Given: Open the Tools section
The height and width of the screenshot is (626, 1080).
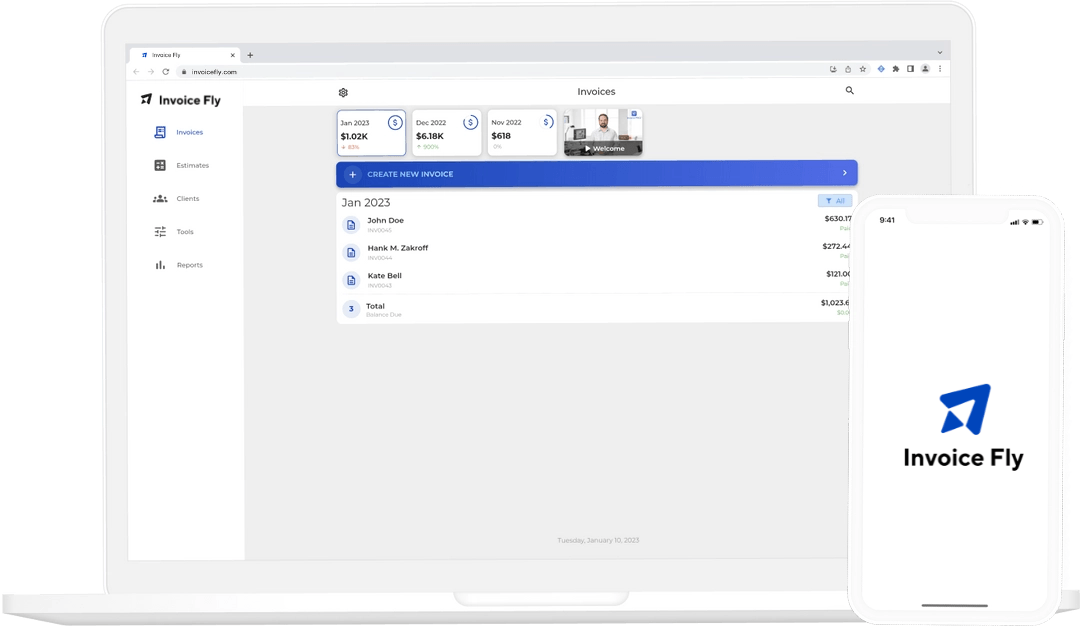Looking at the screenshot, I should 184,231.
